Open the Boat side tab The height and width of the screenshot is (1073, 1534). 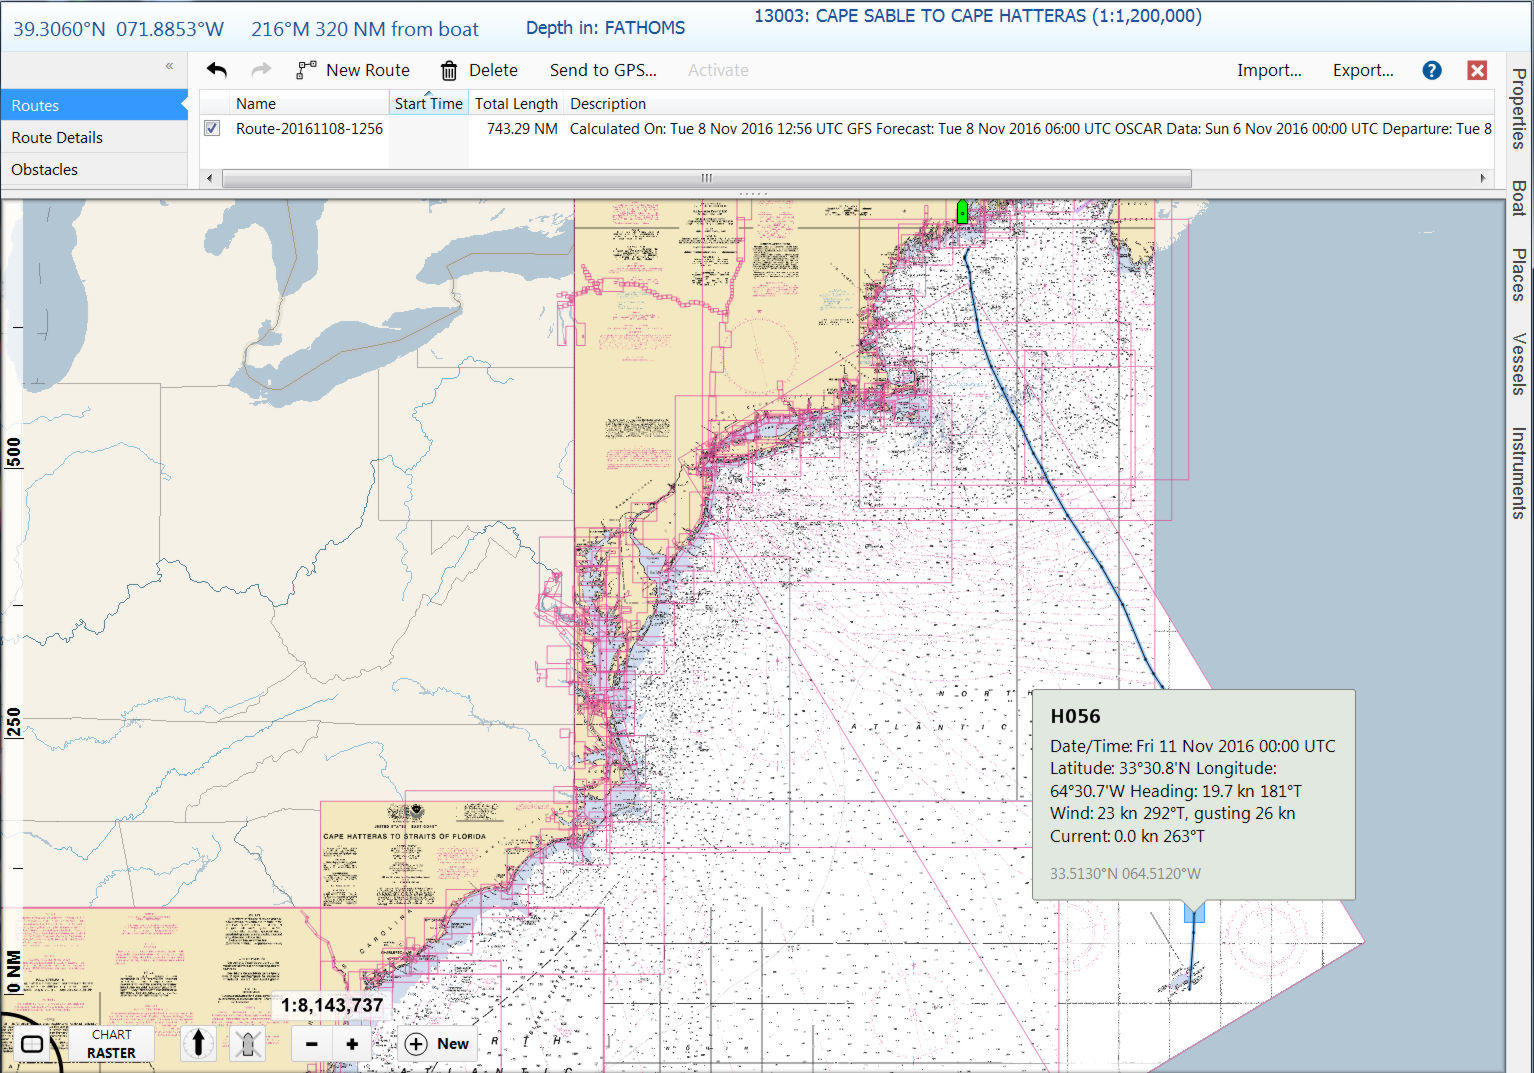click(x=1519, y=198)
